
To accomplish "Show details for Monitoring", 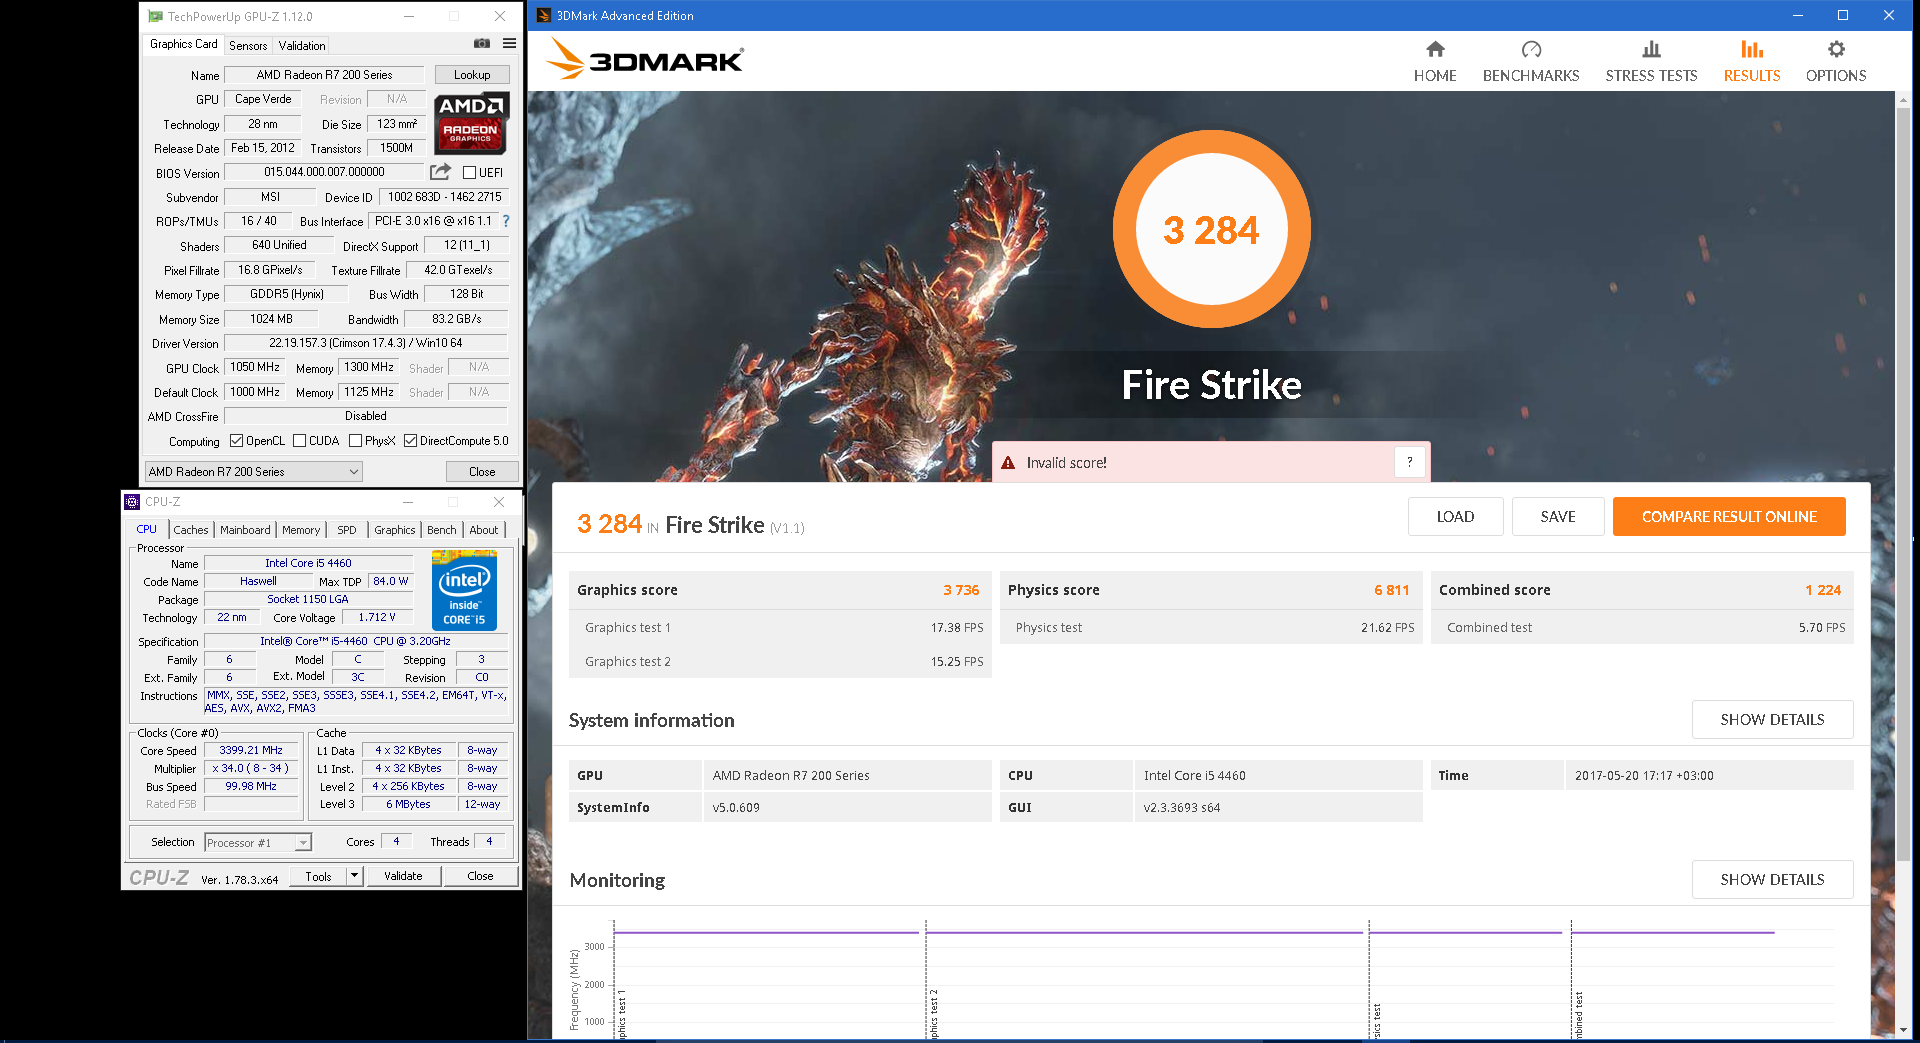I will (x=1773, y=880).
